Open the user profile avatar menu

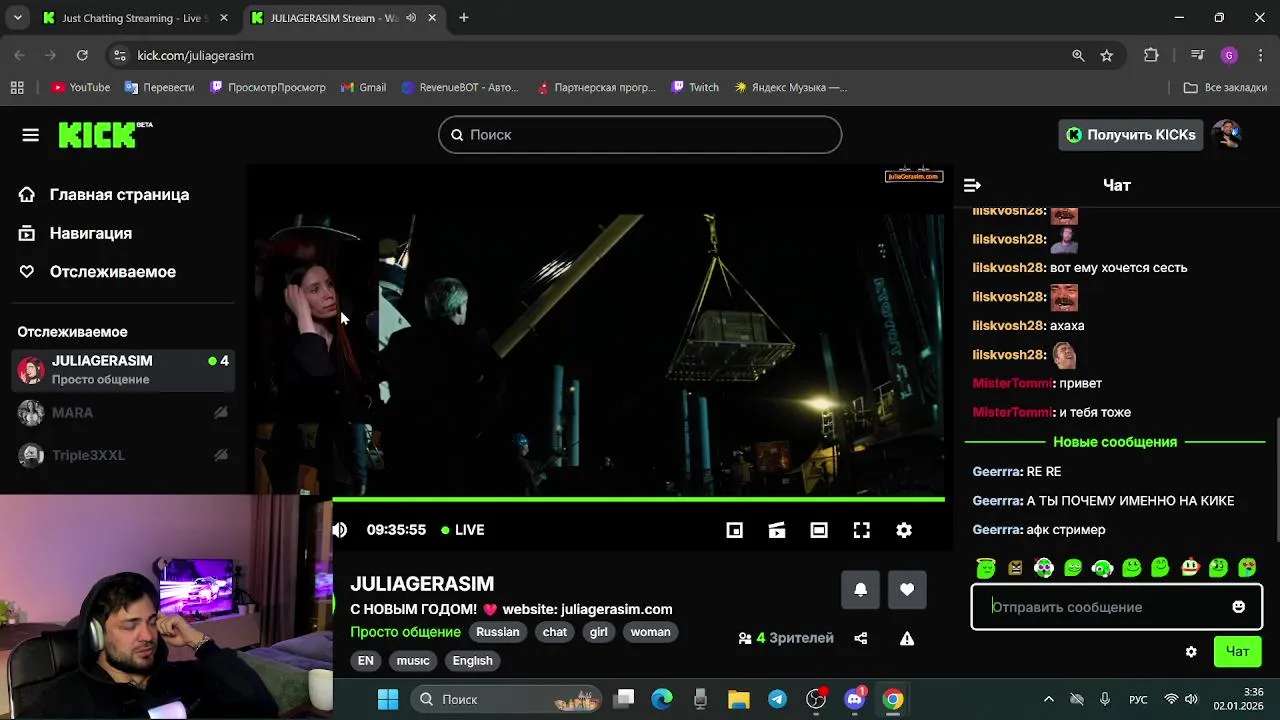click(1226, 135)
